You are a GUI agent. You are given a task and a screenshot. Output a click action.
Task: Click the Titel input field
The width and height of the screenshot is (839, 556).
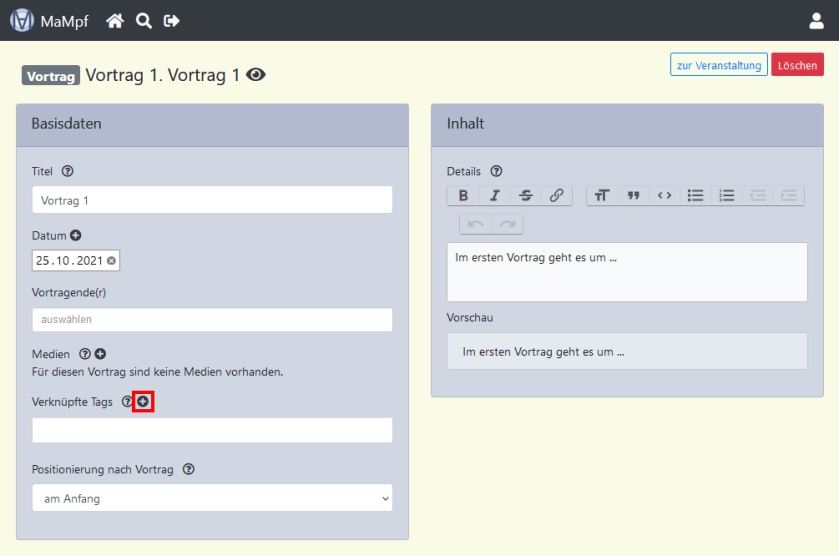pyautogui.click(x=212, y=200)
